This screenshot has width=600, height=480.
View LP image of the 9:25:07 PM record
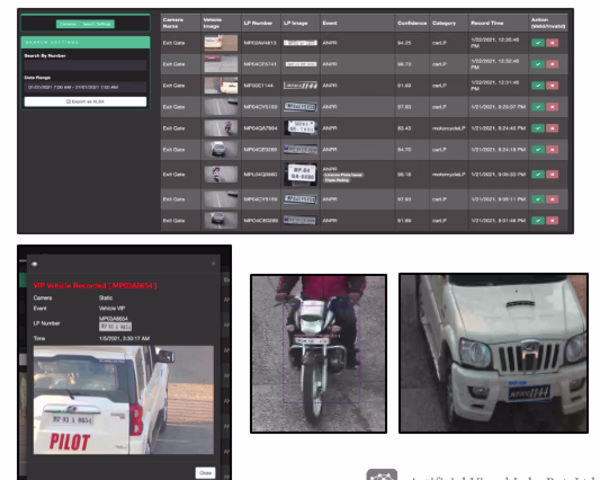300,107
